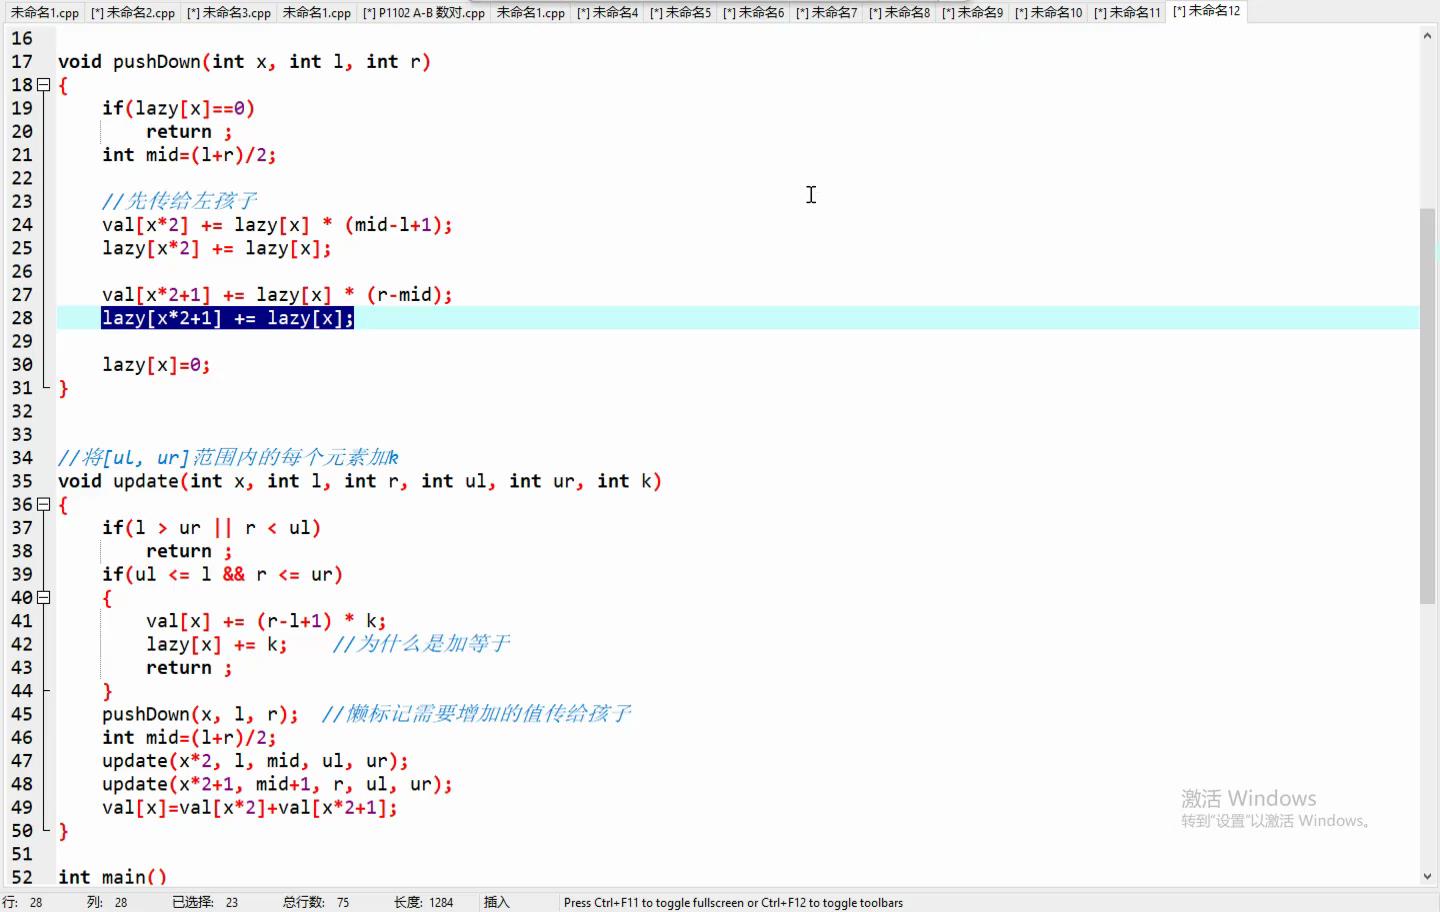The image size is (1440, 912).
Task: Open the 未命名11 tab
Action: tap(1127, 13)
